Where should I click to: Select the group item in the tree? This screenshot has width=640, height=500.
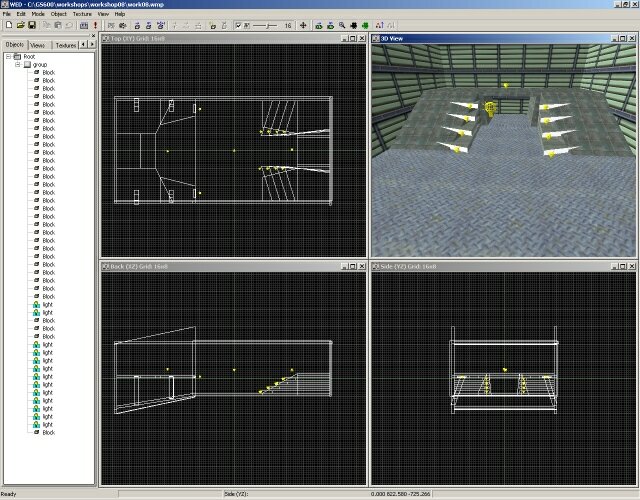tap(40, 65)
